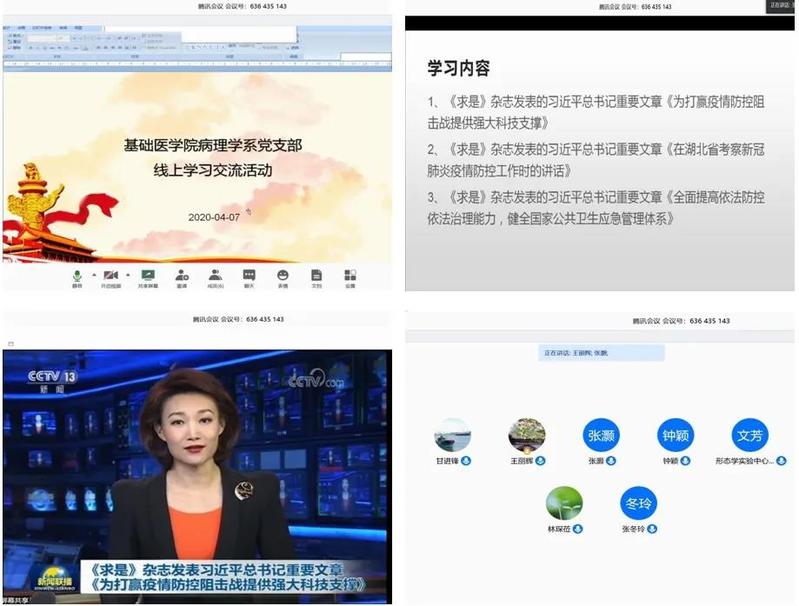The height and width of the screenshot is (606, 799).
Task: Click the currently speaking banner 王丽辉
Action: [601, 353]
